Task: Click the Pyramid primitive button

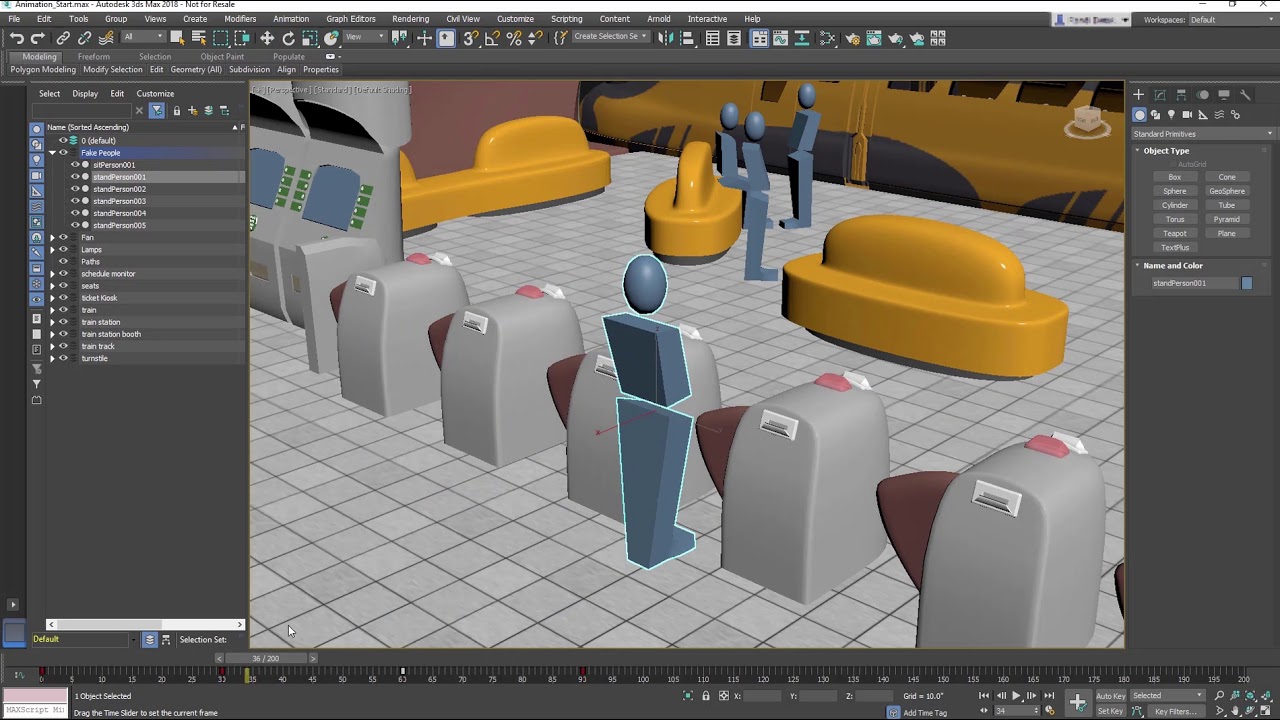Action: click(1227, 220)
